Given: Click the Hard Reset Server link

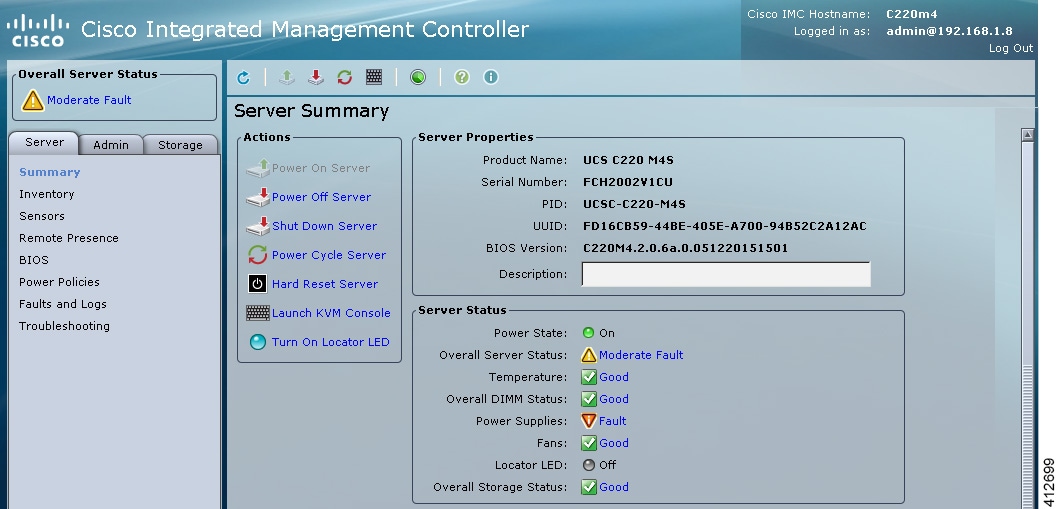Looking at the screenshot, I should [x=325, y=284].
